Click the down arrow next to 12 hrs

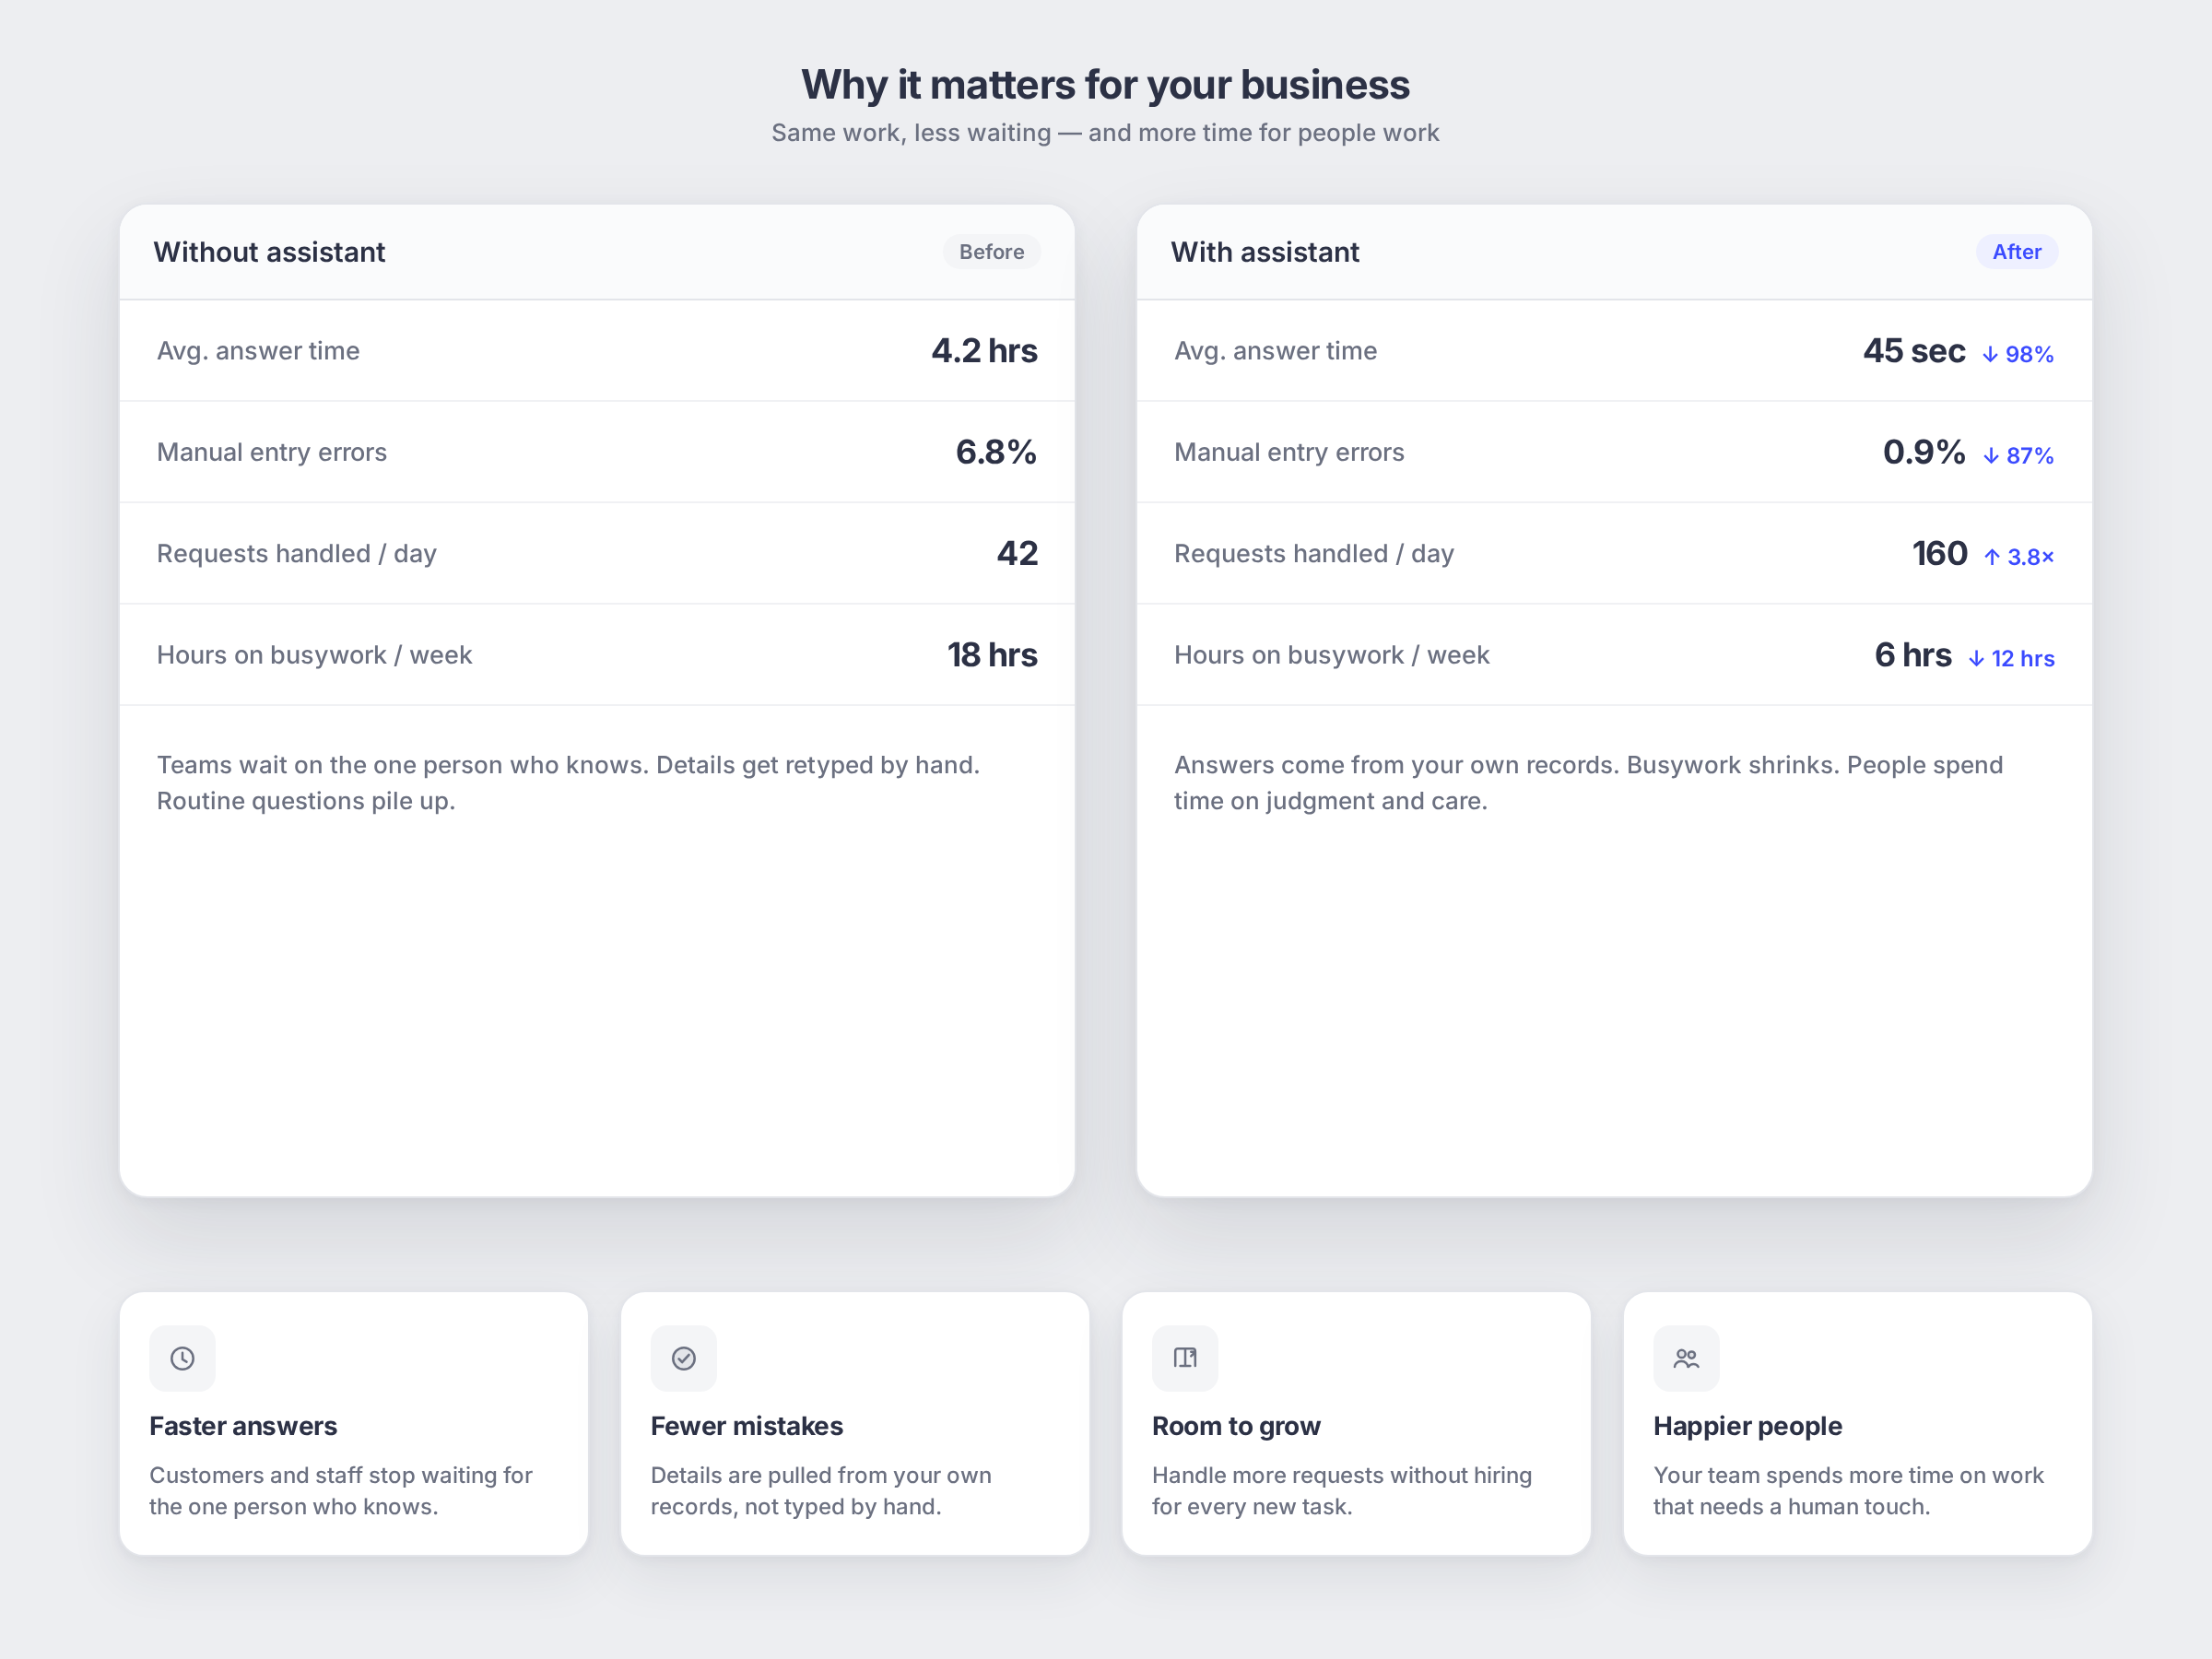pos(1976,659)
